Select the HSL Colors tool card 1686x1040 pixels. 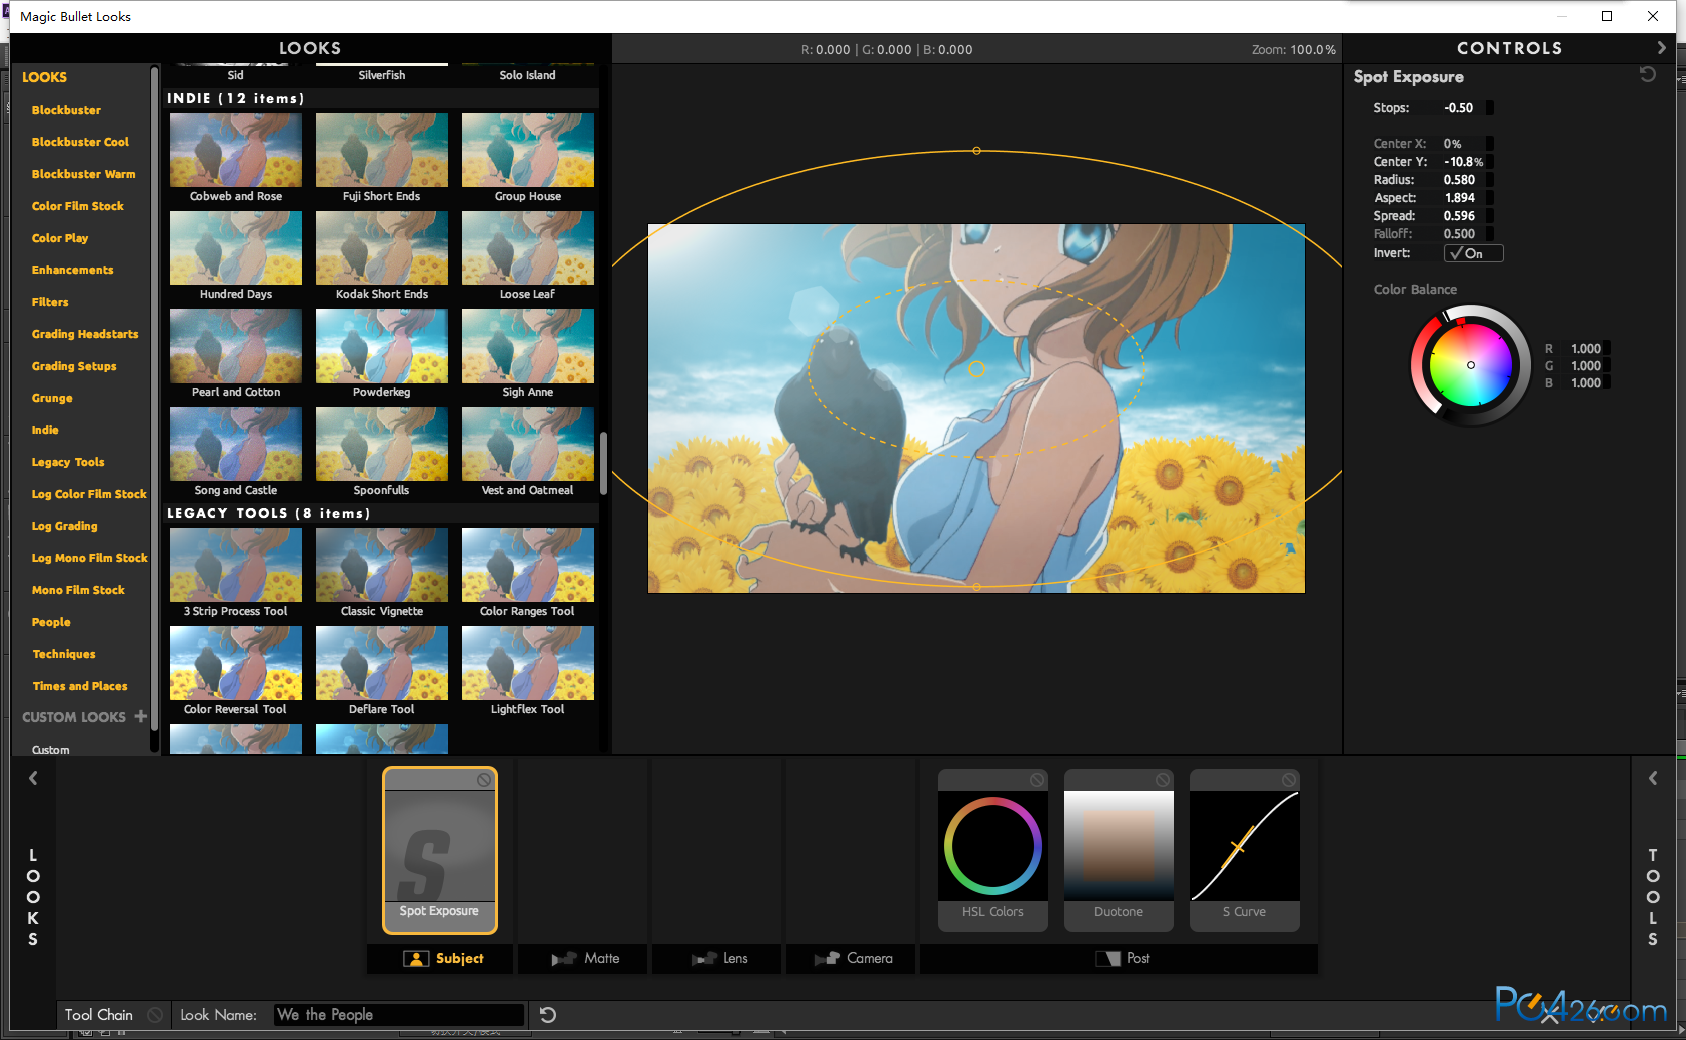point(993,850)
